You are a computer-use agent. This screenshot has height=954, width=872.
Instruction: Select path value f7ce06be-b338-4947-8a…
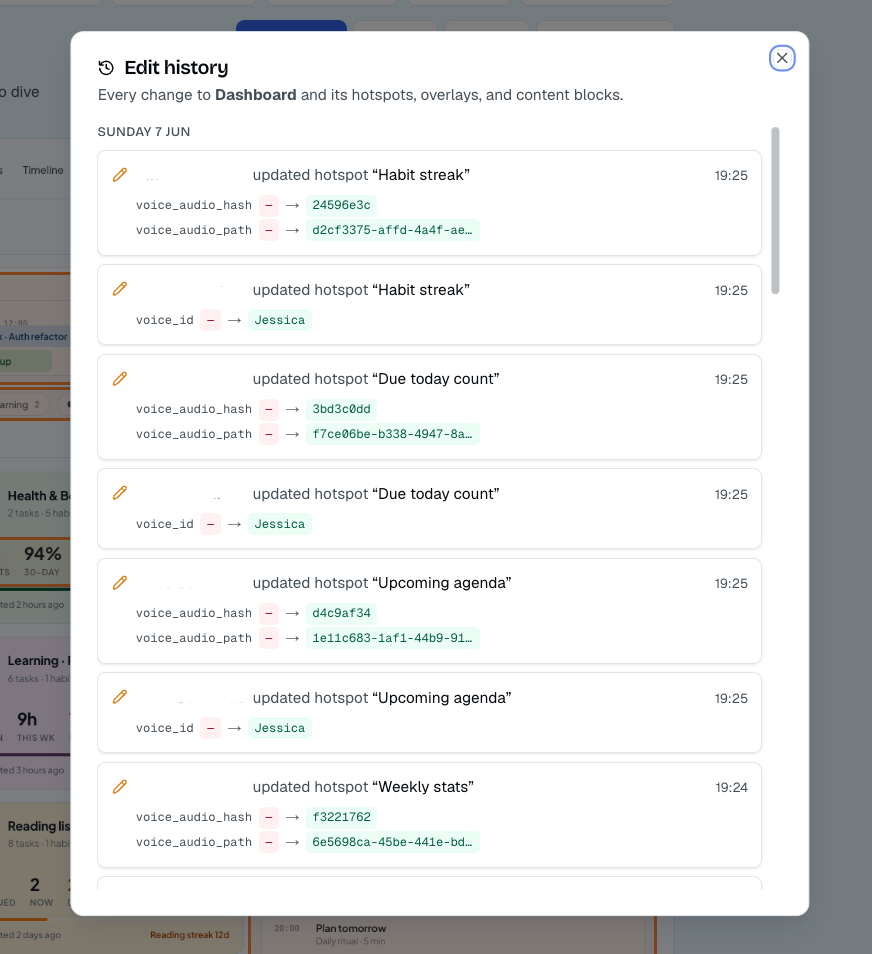[x=392, y=434]
